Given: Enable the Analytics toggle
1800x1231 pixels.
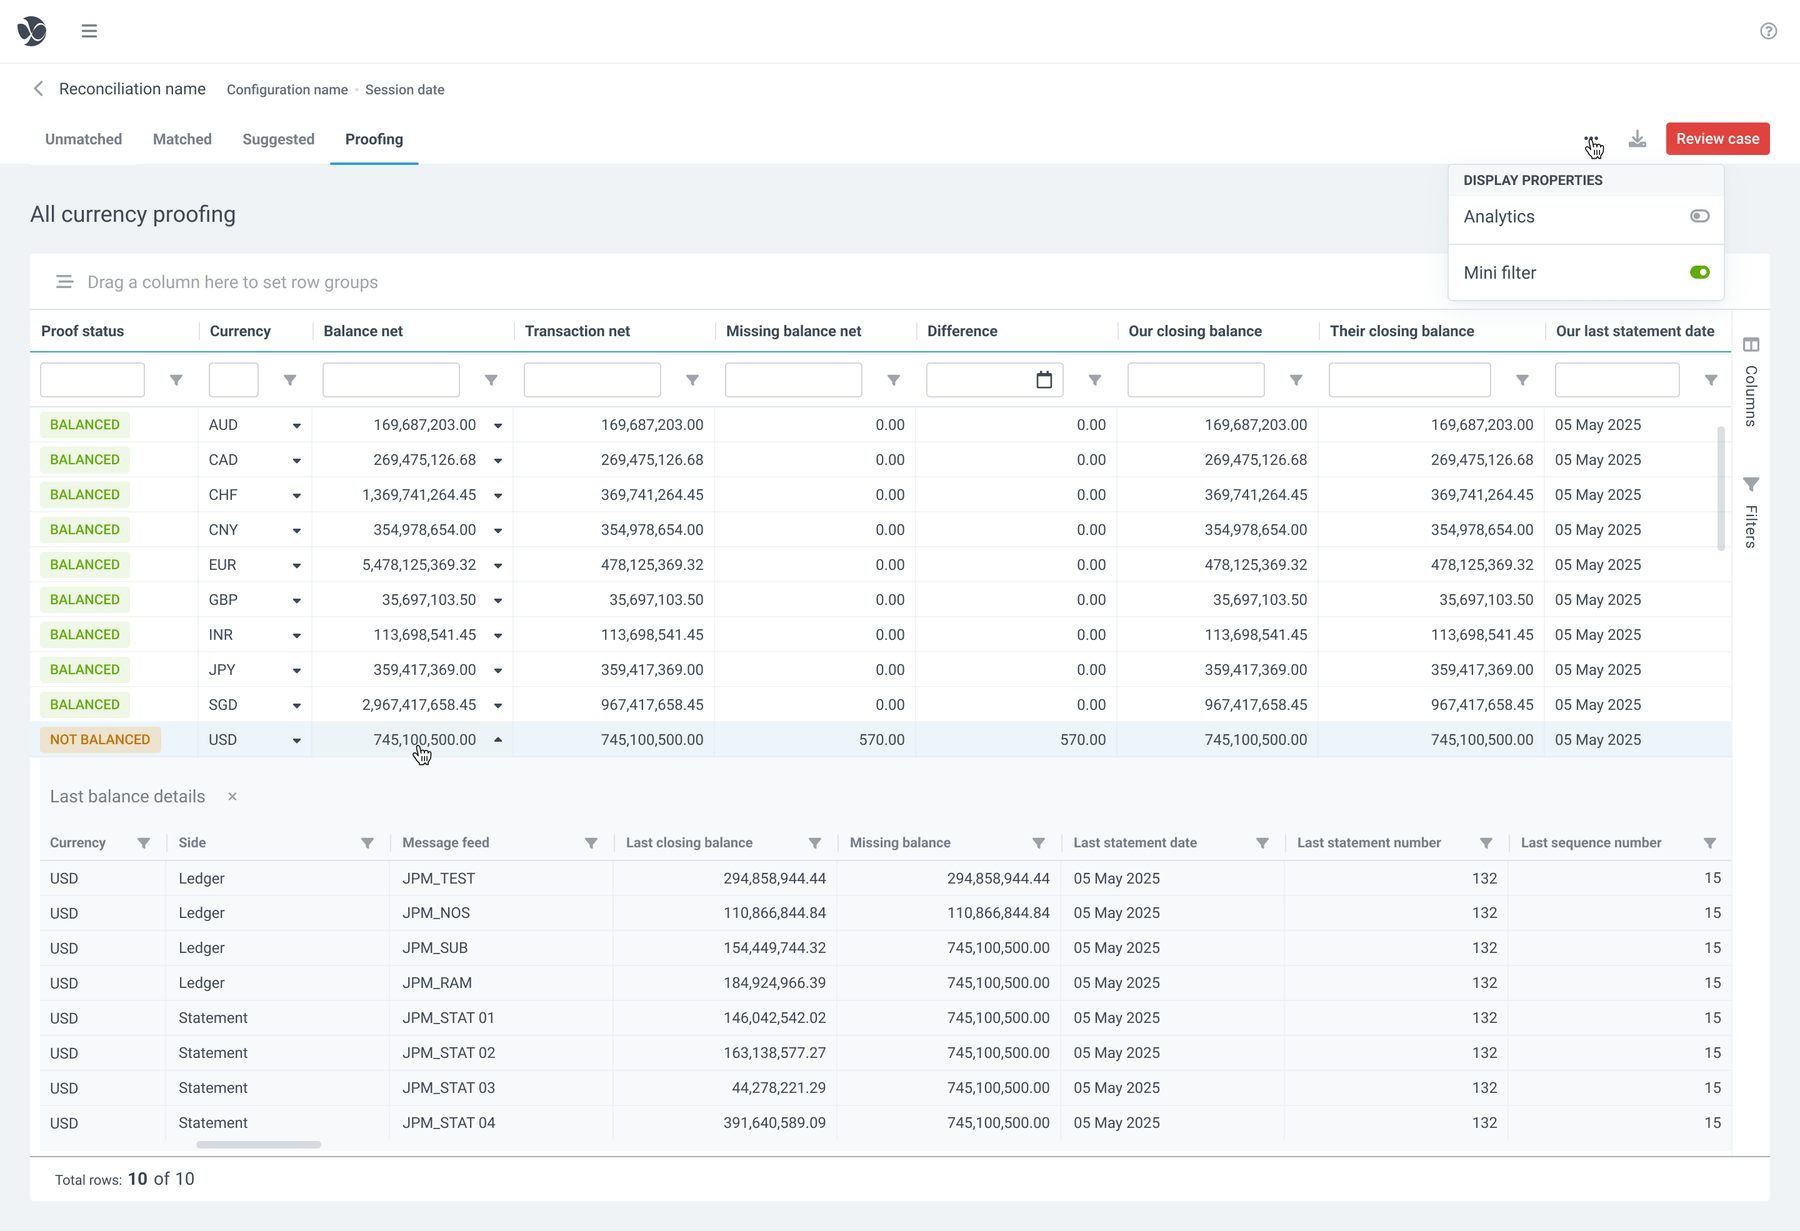Looking at the screenshot, I should click(x=1699, y=216).
